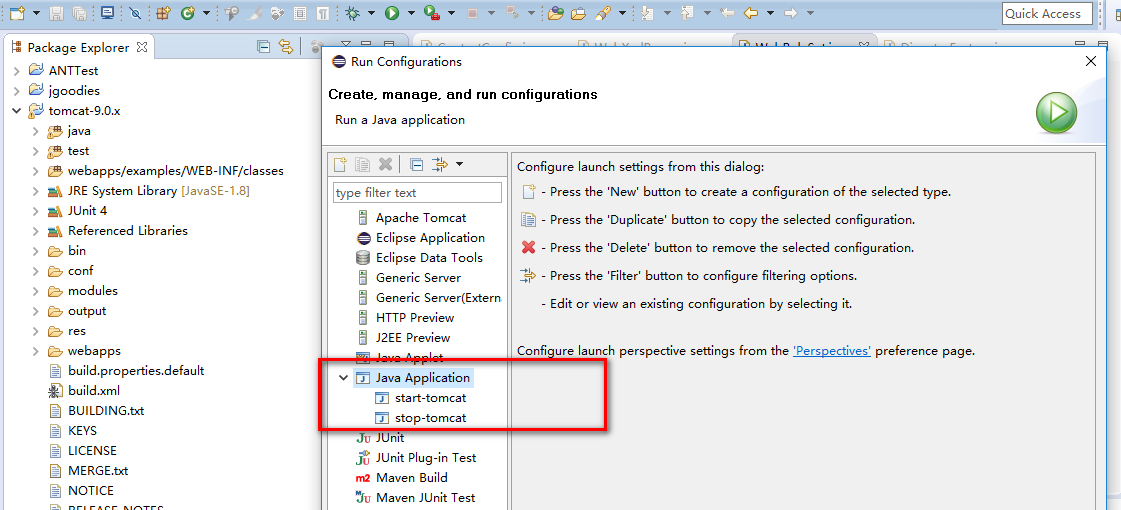Select Apache Tomcat configuration type
Image resolution: width=1121 pixels, height=510 pixels.
click(x=421, y=217)
